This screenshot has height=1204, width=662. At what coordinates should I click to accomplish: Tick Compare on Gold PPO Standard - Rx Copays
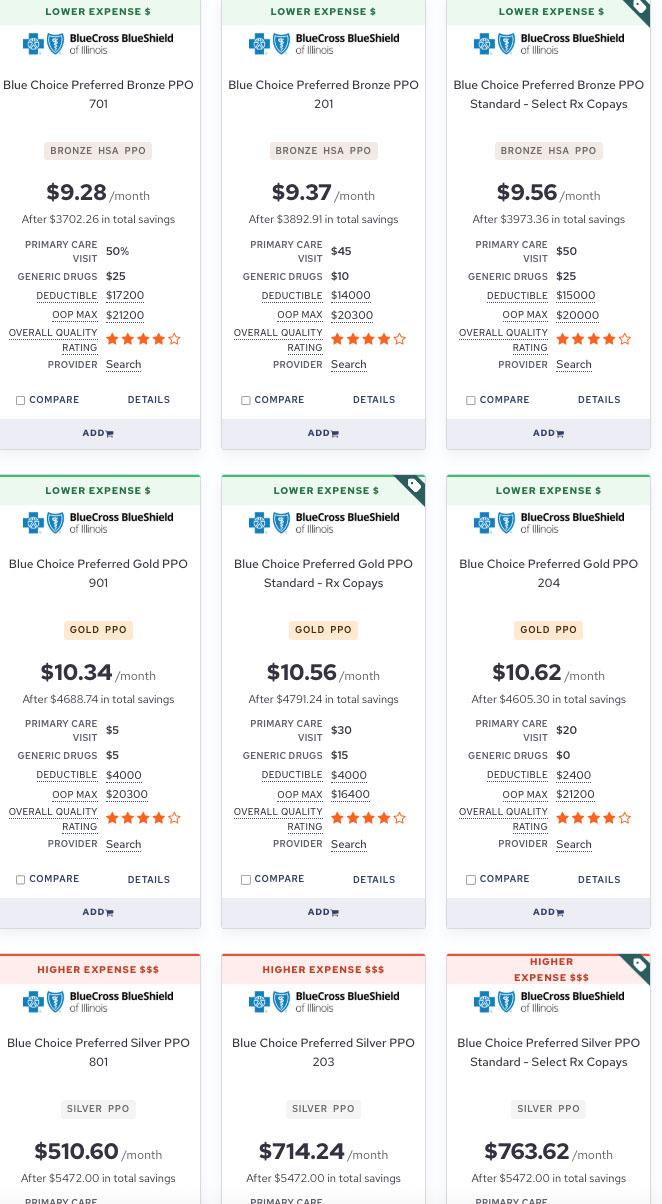pos(246,880)
